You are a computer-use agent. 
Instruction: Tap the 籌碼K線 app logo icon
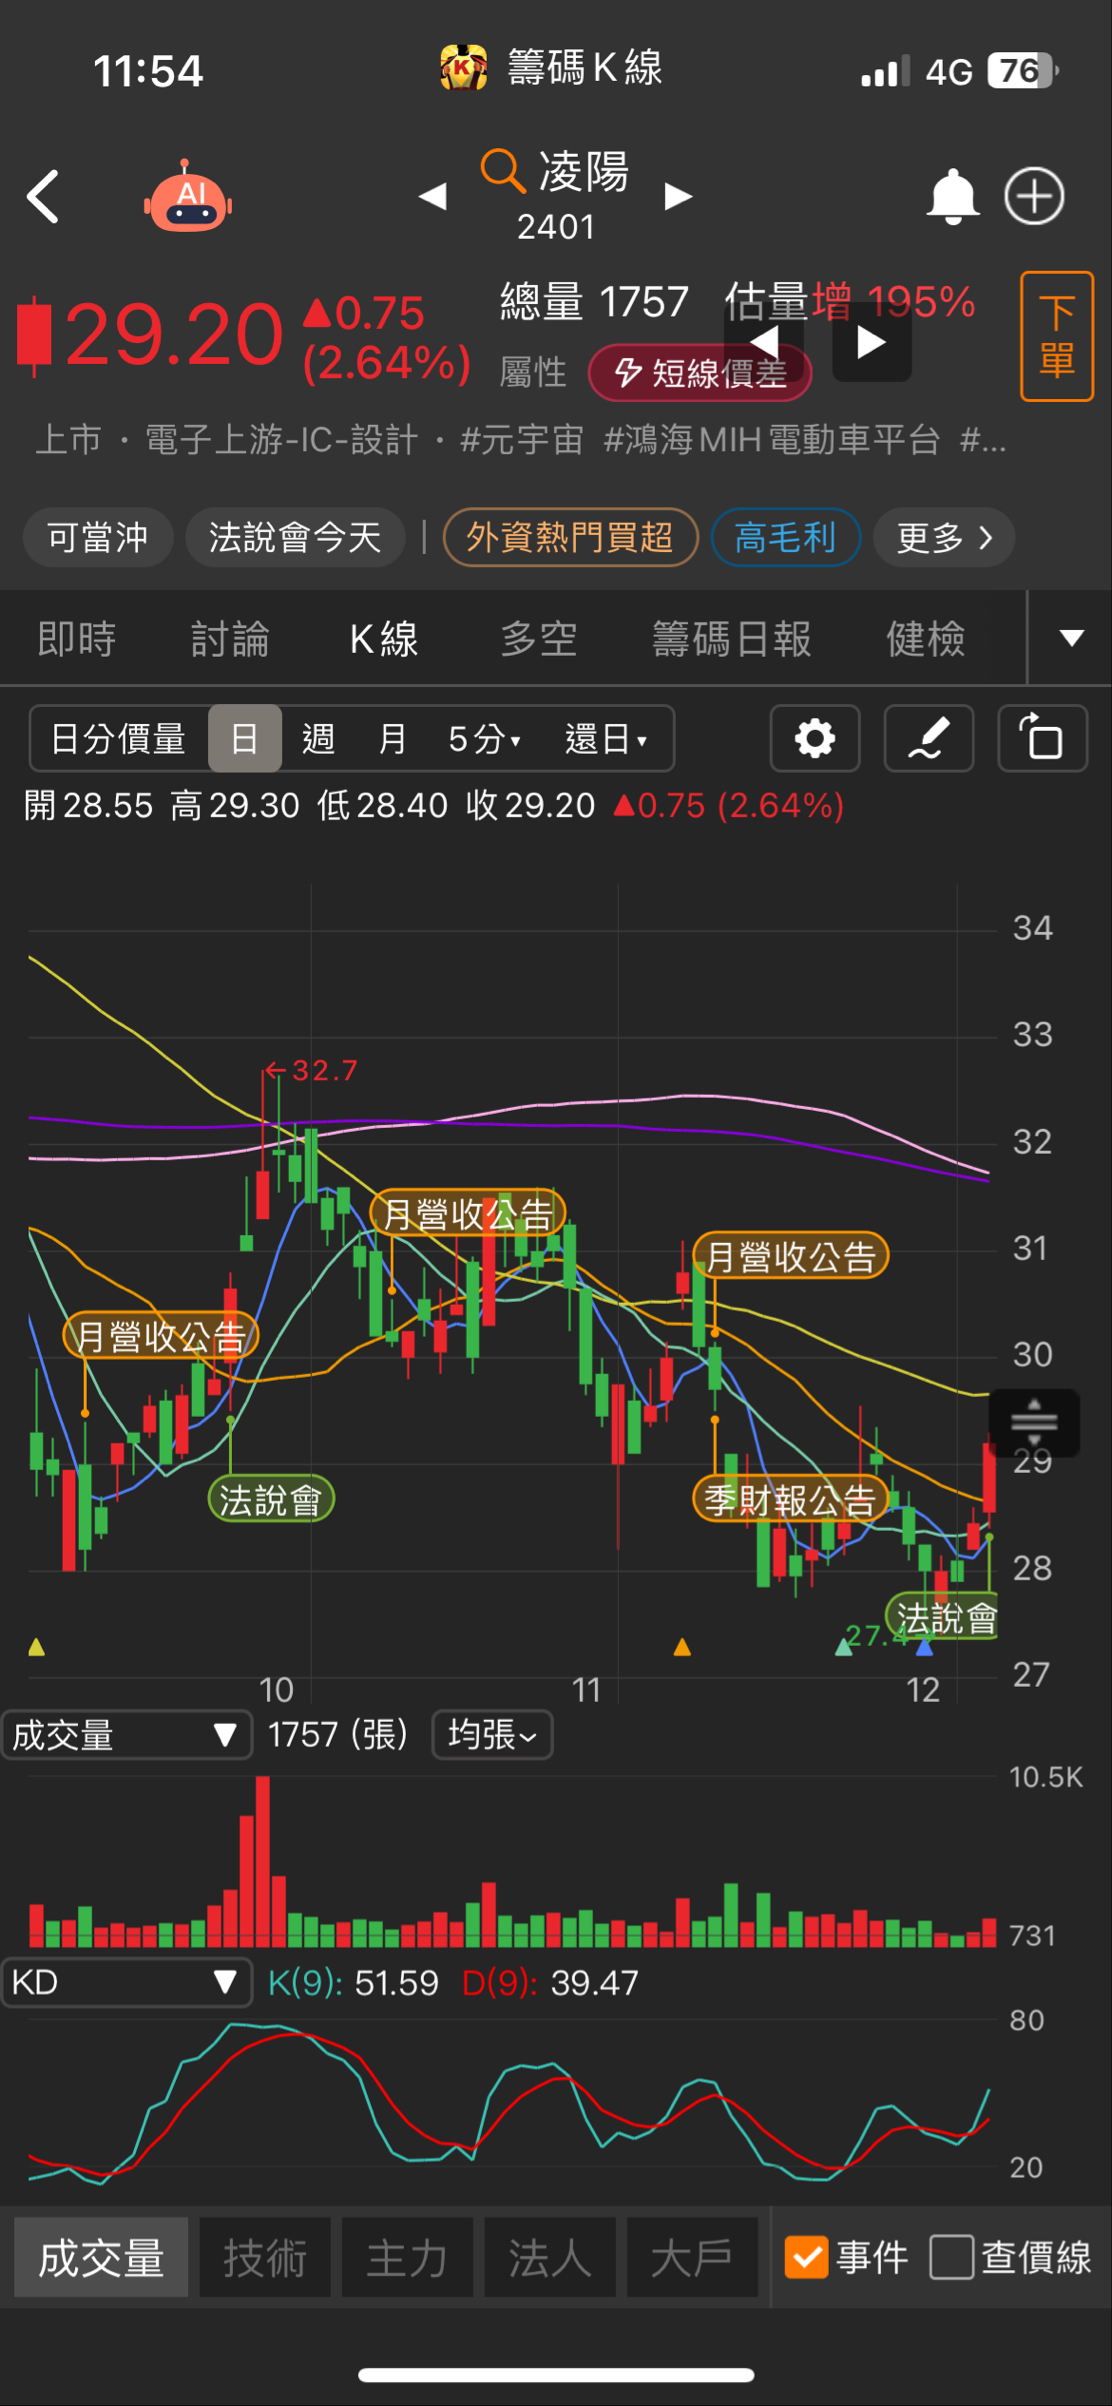(x=463, y=68)
